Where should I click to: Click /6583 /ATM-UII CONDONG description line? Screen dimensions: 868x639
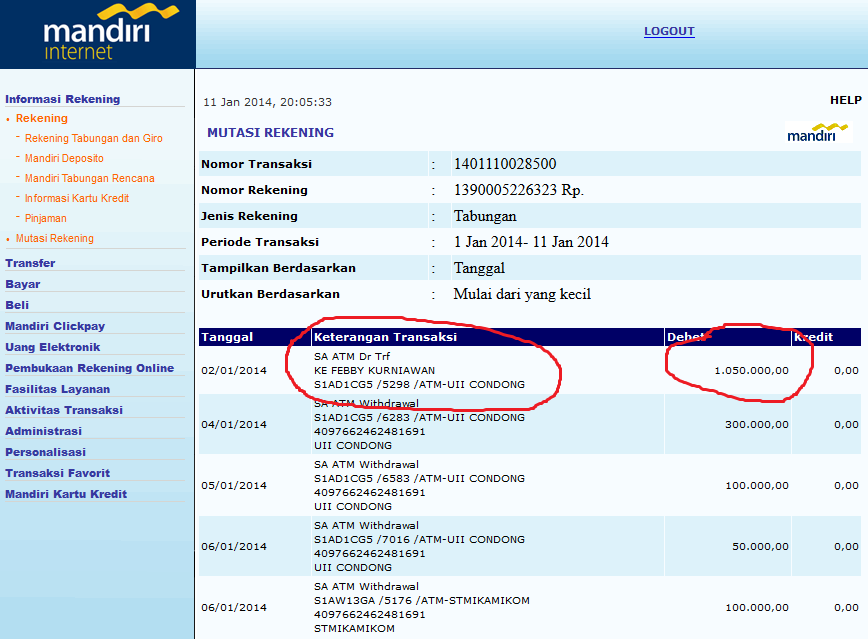(x=419, y=478)
